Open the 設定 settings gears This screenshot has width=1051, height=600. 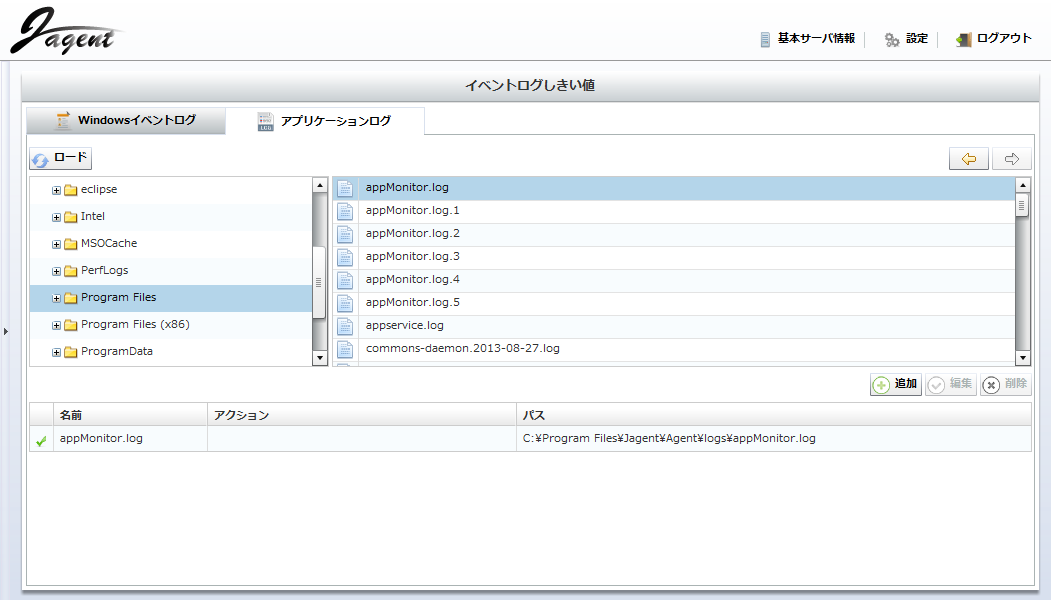coord(905,39)
